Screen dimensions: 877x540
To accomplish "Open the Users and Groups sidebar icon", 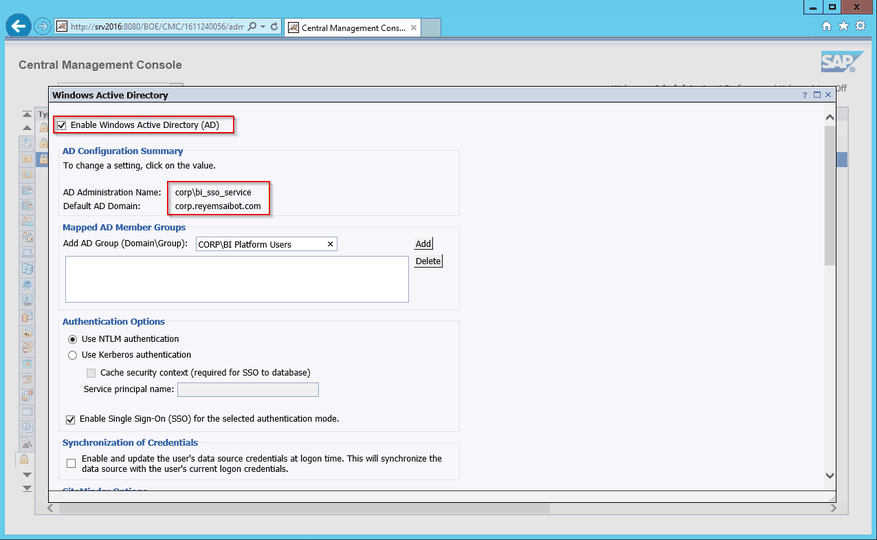I will click(27, 221).
